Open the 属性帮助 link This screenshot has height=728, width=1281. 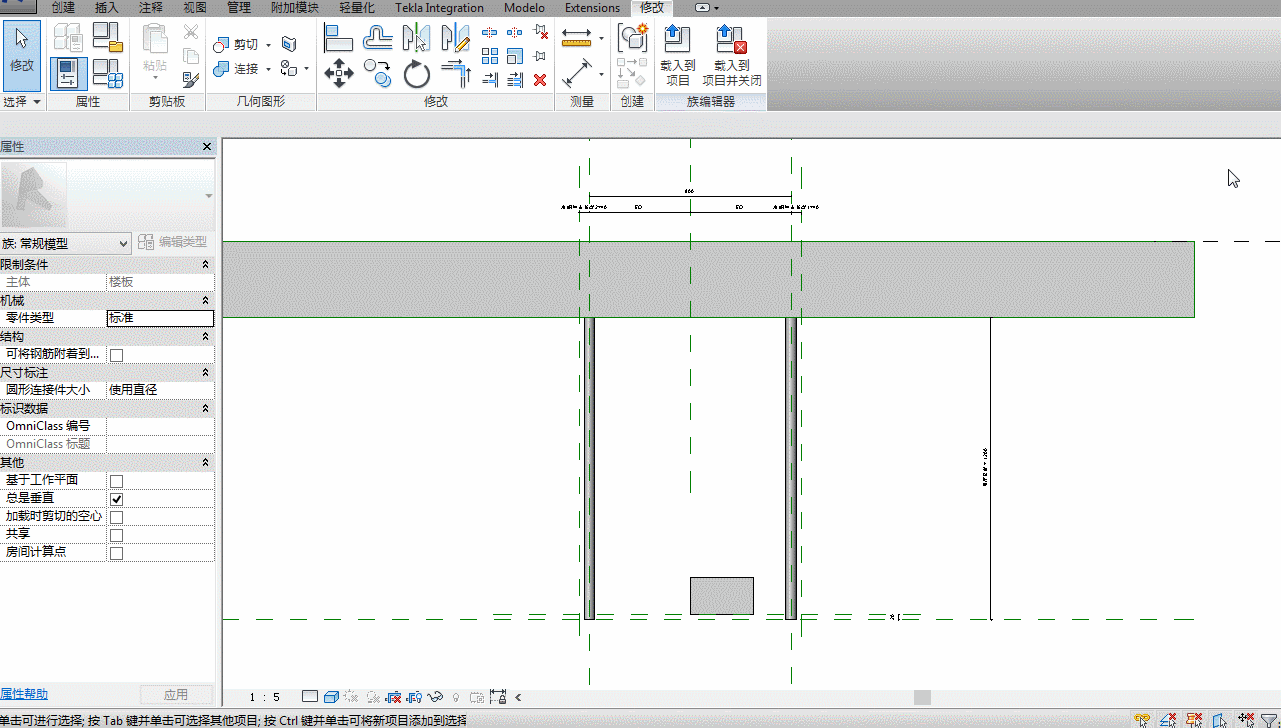click(24, 694)
